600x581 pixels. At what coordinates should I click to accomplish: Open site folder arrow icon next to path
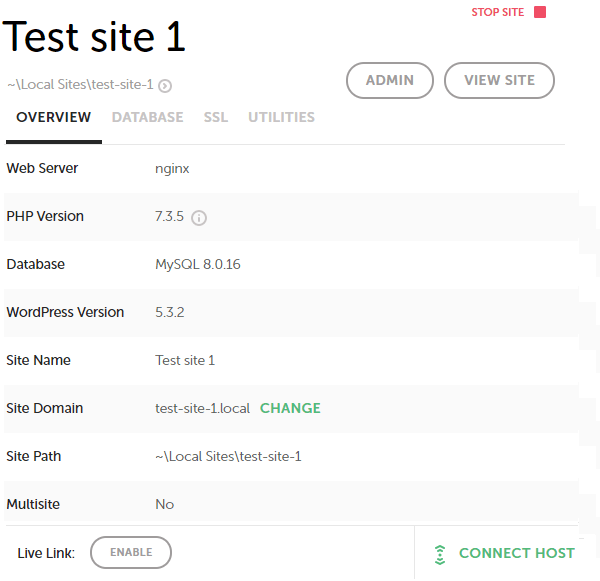pyautogui.click(x=165, y=86)
